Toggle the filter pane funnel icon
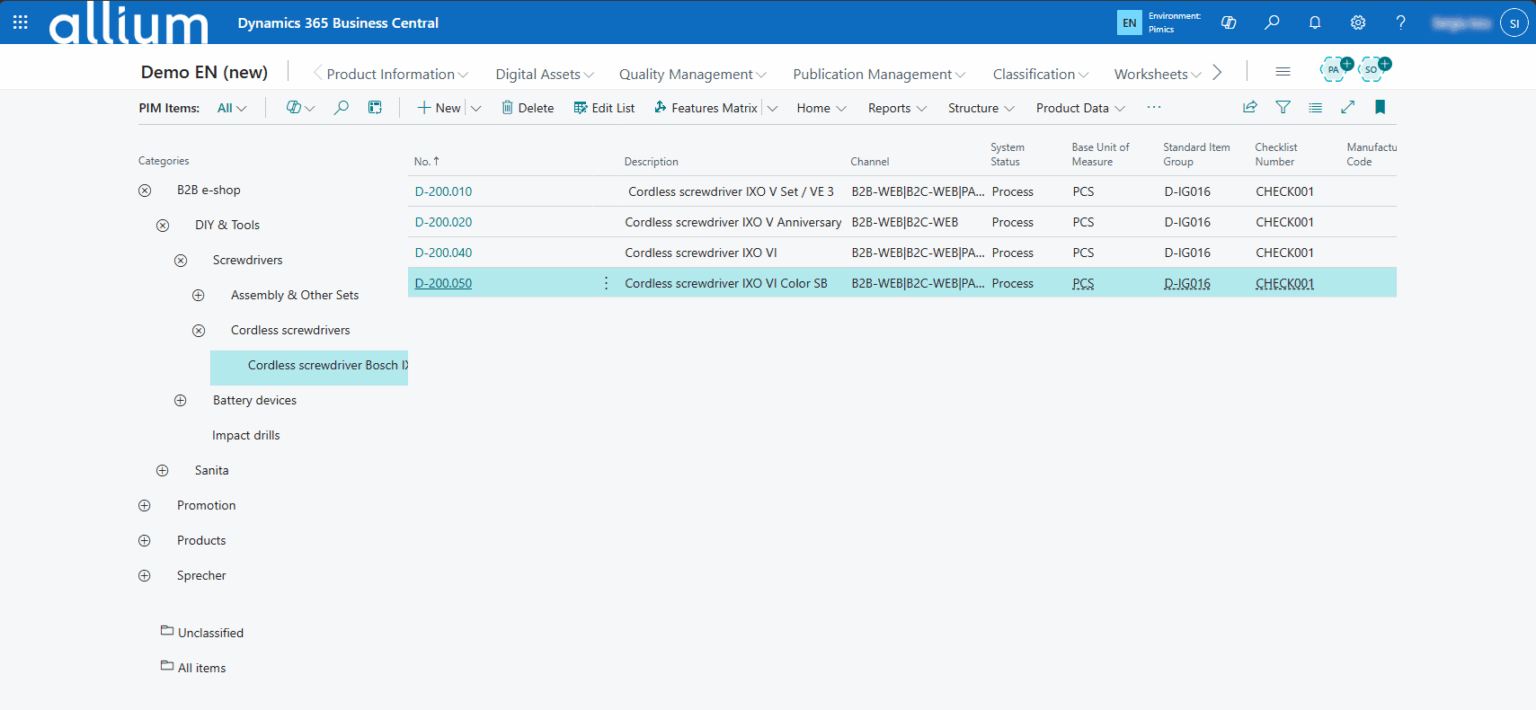Viewport: 1536px width, 710px height. pos(1283,108)
